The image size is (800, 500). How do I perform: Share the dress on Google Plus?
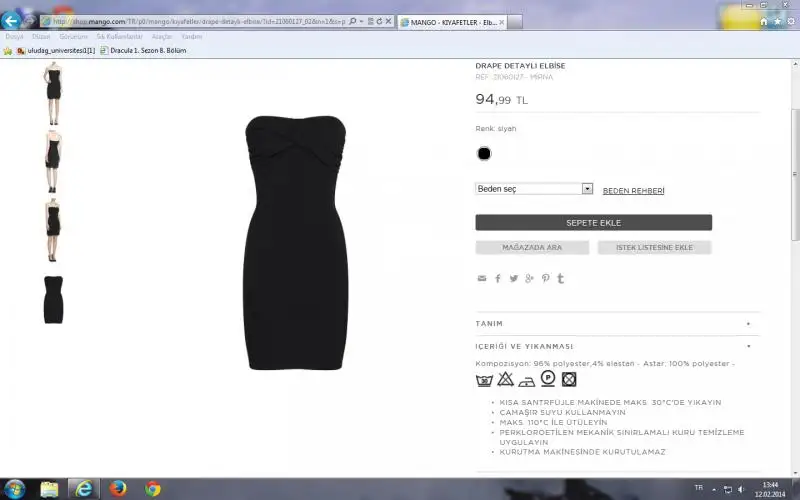click(x=530, y=278)
